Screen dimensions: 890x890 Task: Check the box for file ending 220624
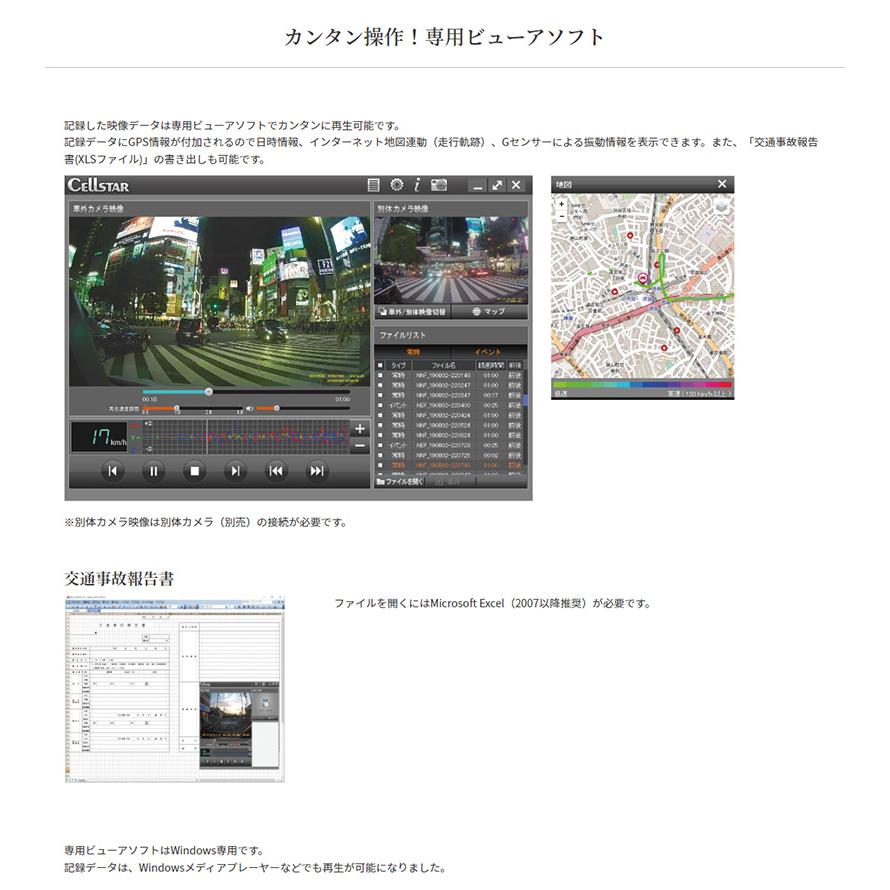point(380,435)
